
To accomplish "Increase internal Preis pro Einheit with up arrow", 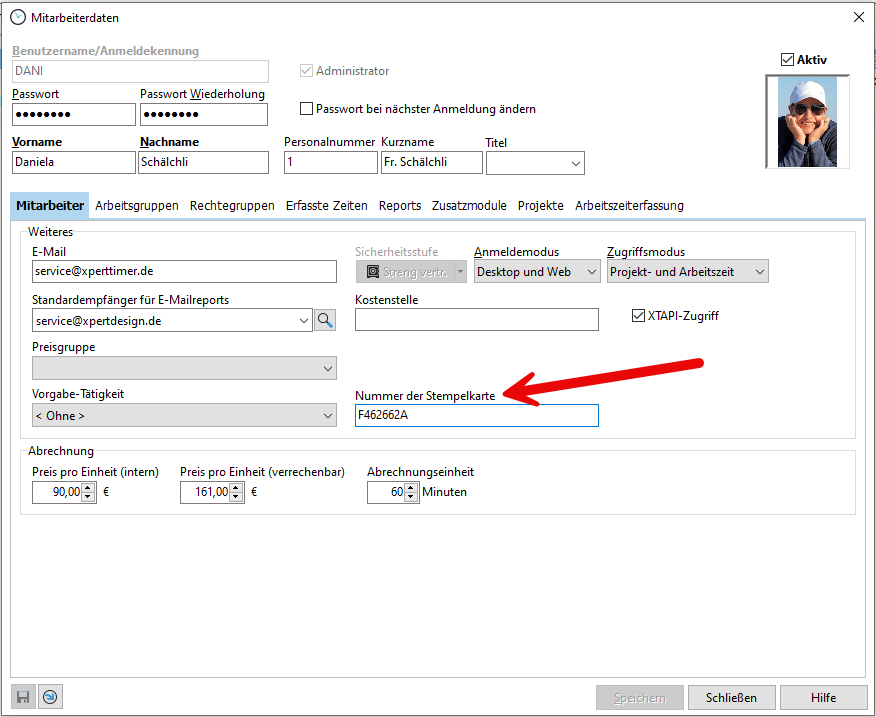I will (88, 487).
